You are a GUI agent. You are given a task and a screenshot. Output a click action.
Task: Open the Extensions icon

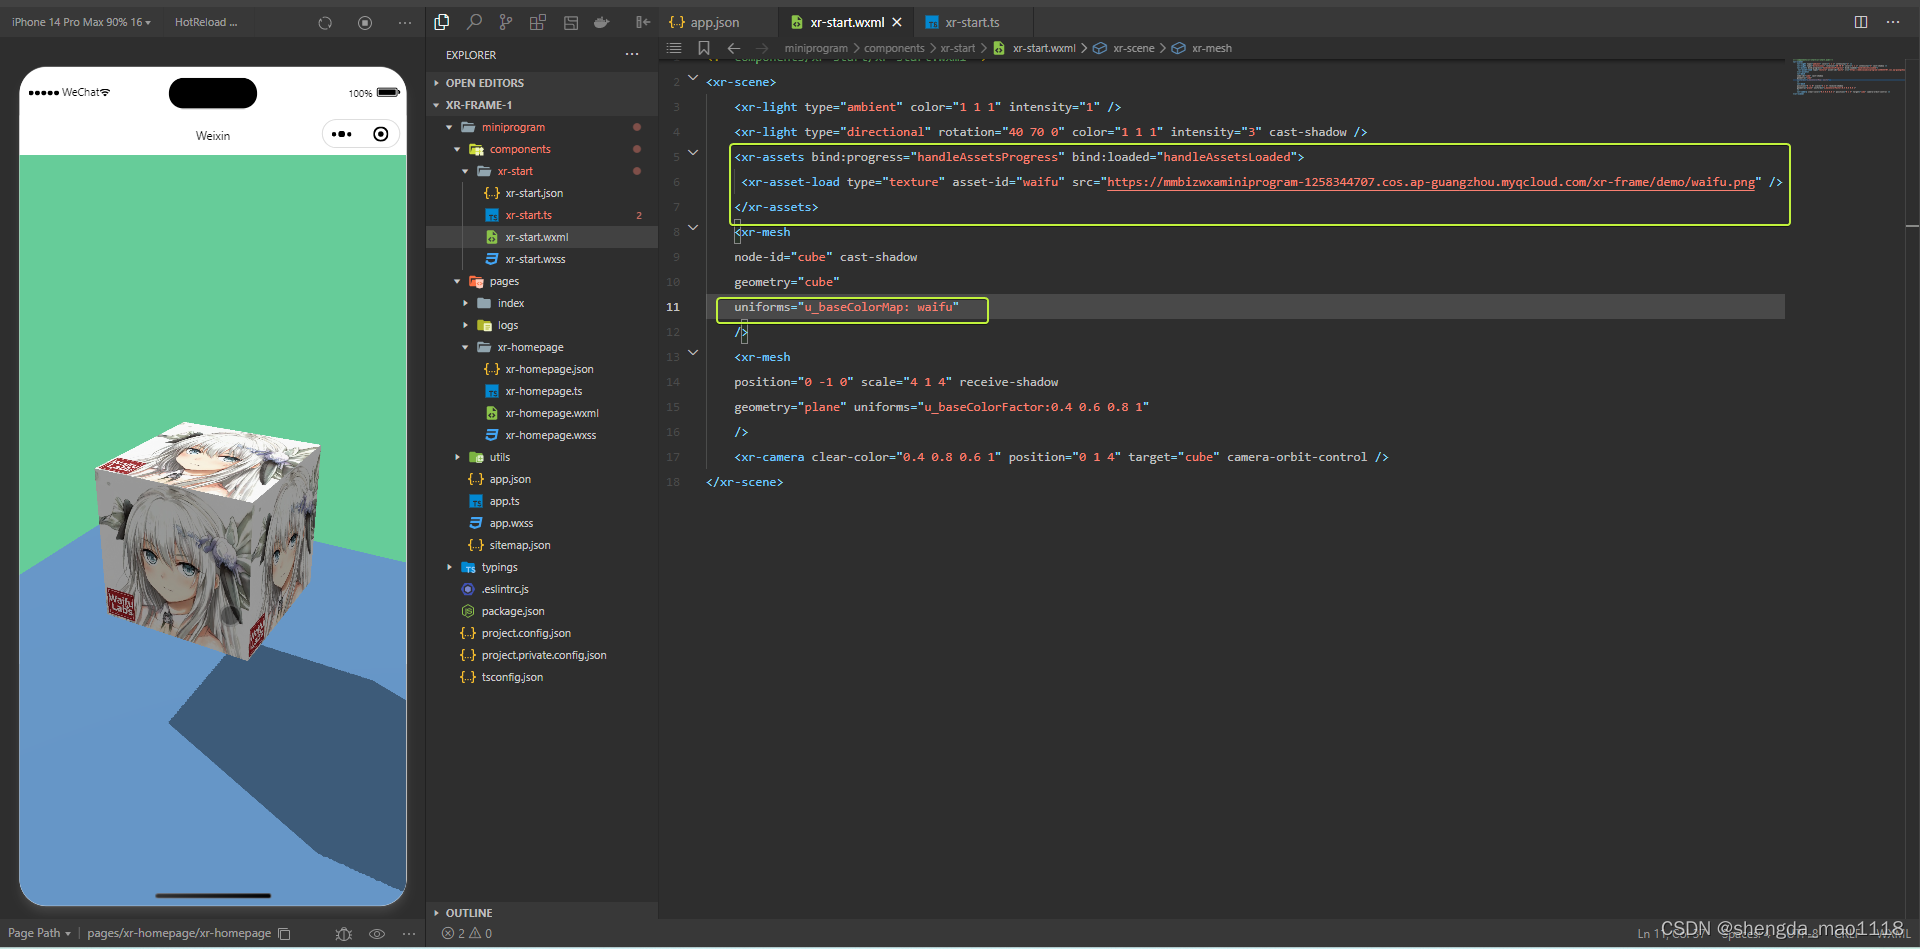pyautogui.click(x=538, y=22)
